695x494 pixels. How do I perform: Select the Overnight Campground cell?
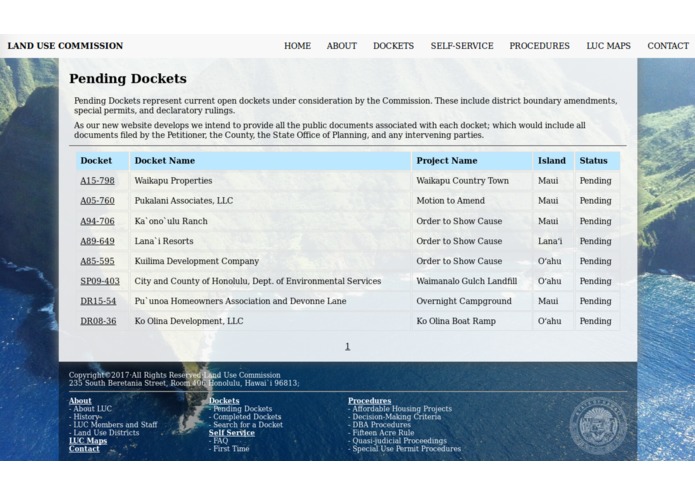click(x=472, y=301)
